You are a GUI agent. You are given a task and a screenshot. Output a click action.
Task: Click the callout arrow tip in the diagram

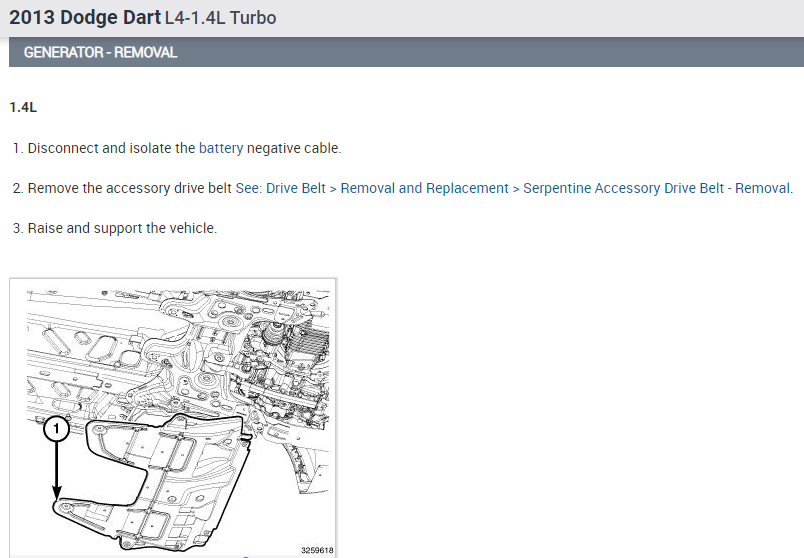click(56, 495)
